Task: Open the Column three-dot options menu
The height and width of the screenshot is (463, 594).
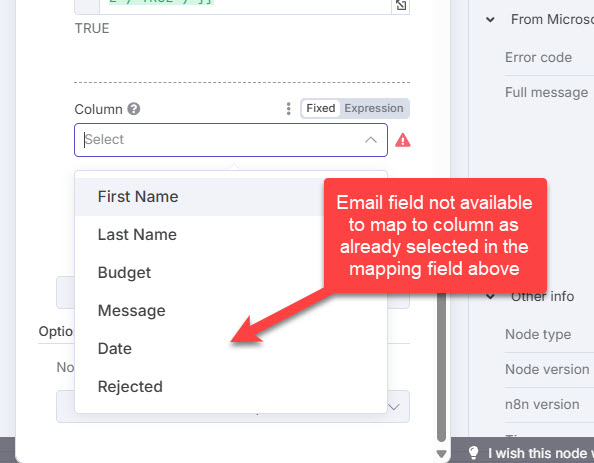Action: click(289, 109)
